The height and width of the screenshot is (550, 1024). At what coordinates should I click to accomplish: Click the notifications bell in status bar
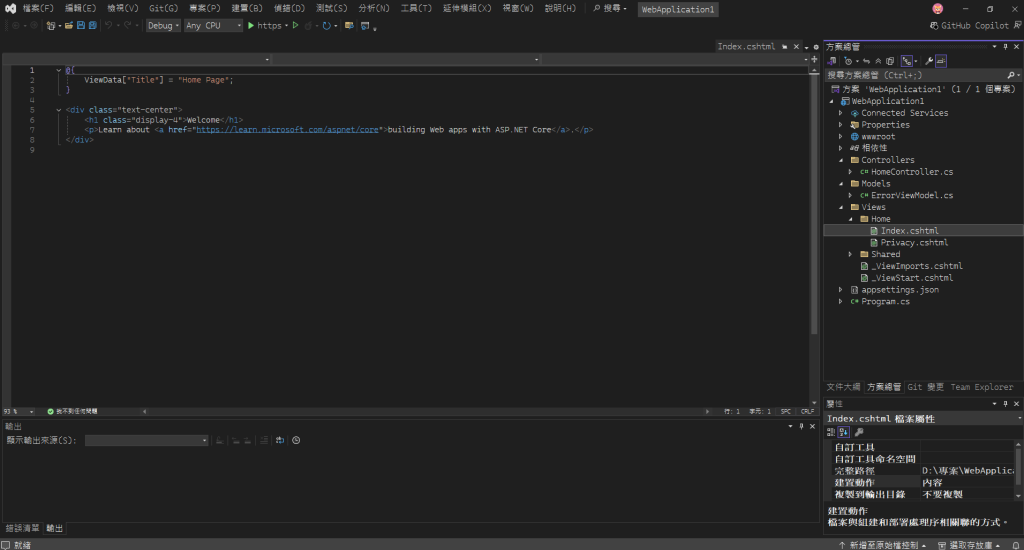1016,545
